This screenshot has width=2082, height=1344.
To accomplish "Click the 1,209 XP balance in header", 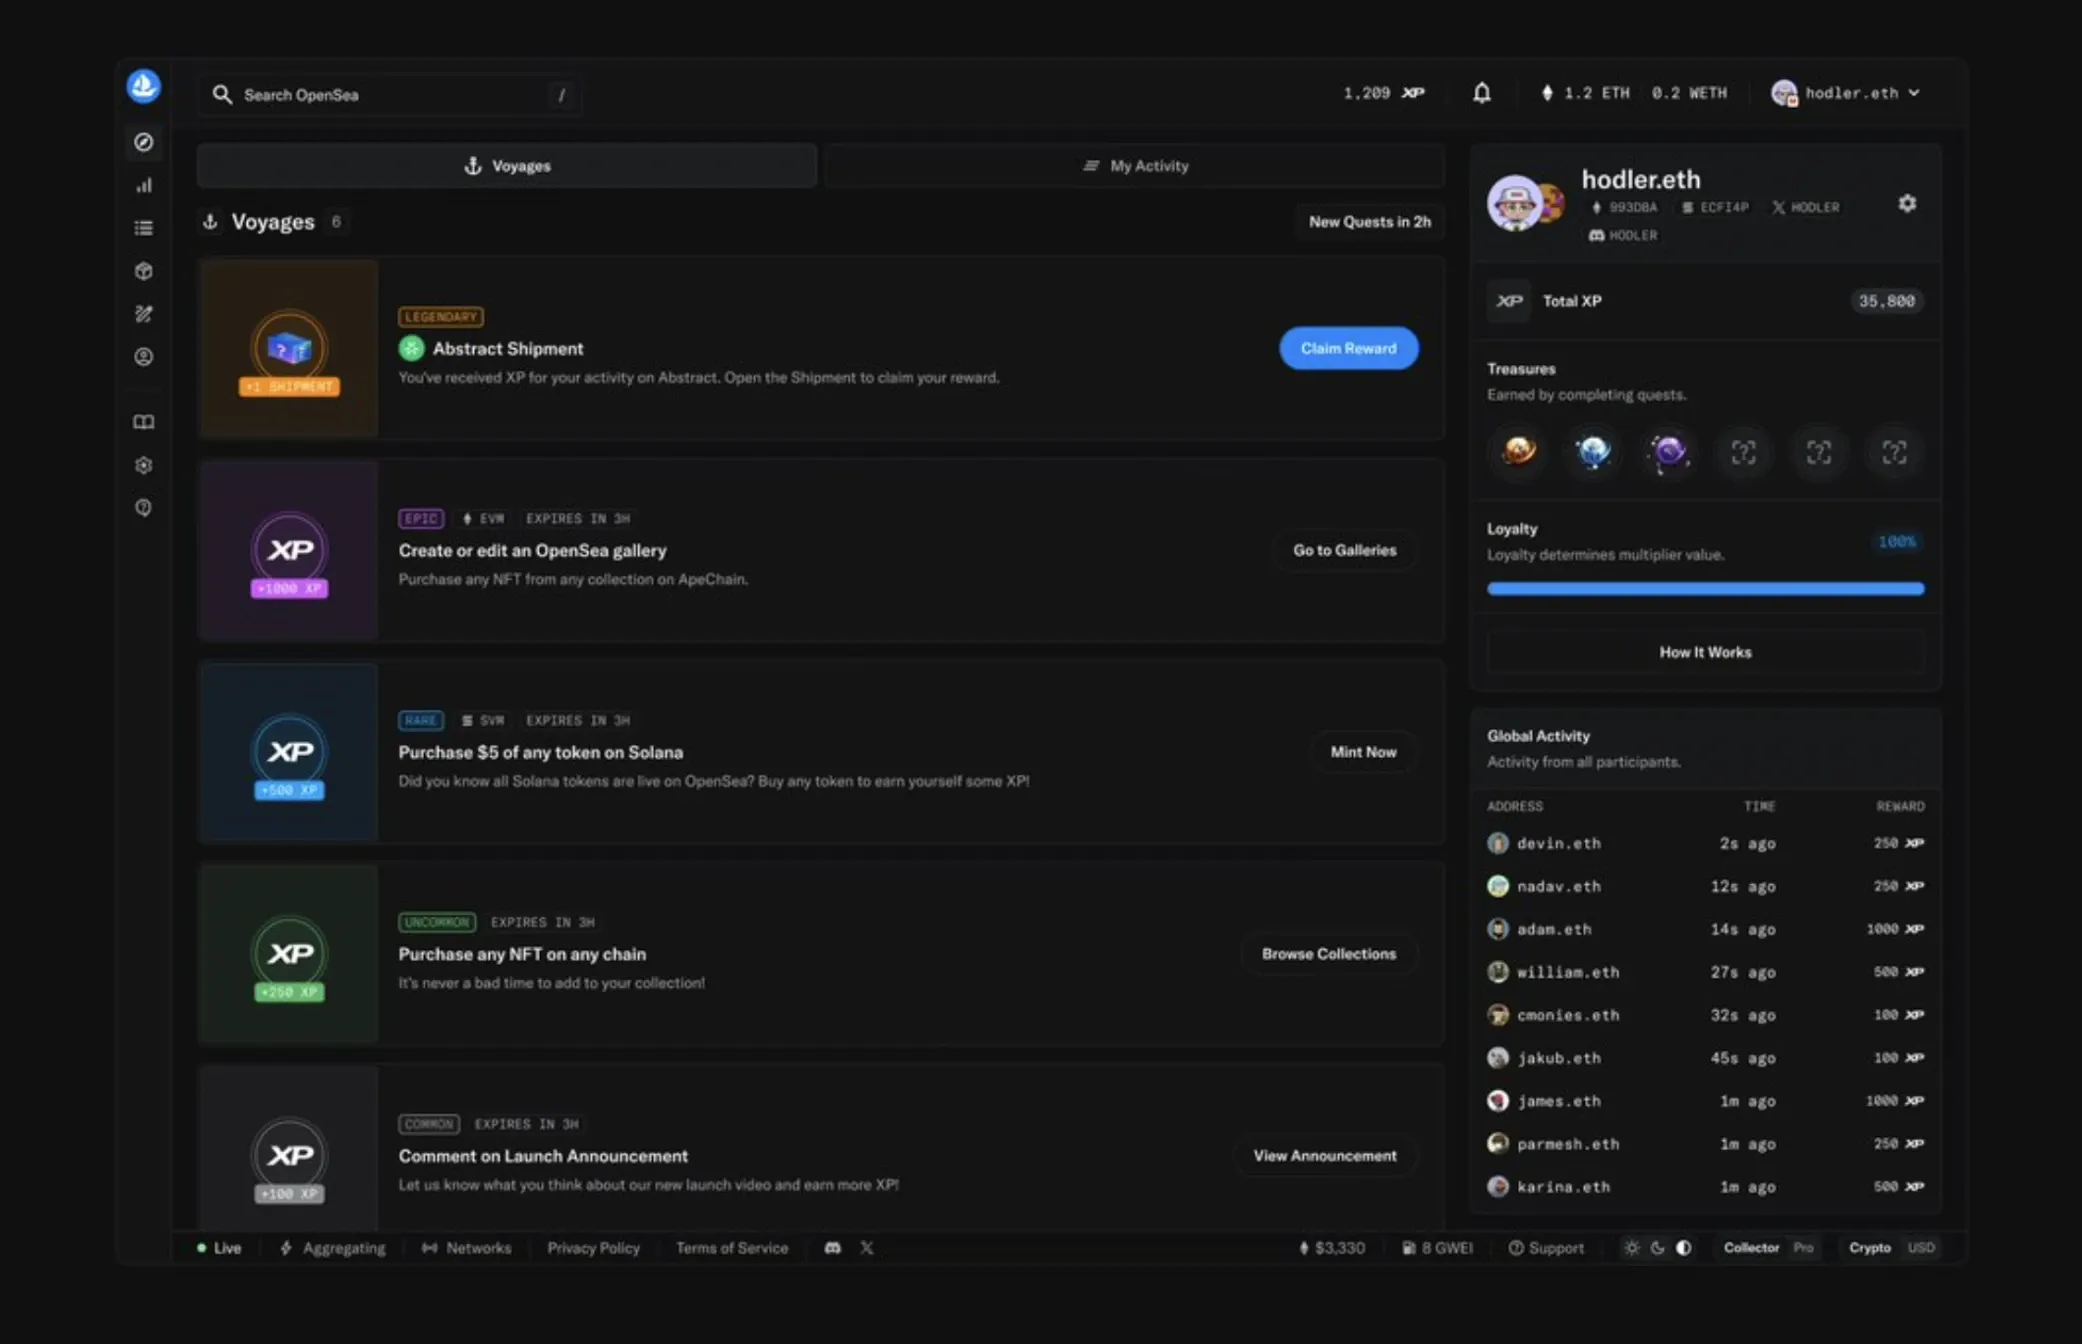I will coord(1384,93).
